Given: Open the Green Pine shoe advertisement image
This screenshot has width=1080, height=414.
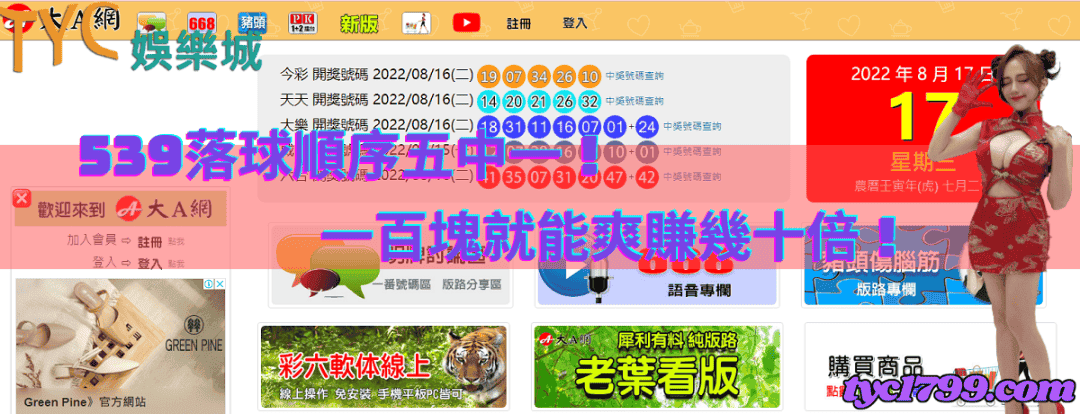Looking at the screenshot, I should click(121, 346).
